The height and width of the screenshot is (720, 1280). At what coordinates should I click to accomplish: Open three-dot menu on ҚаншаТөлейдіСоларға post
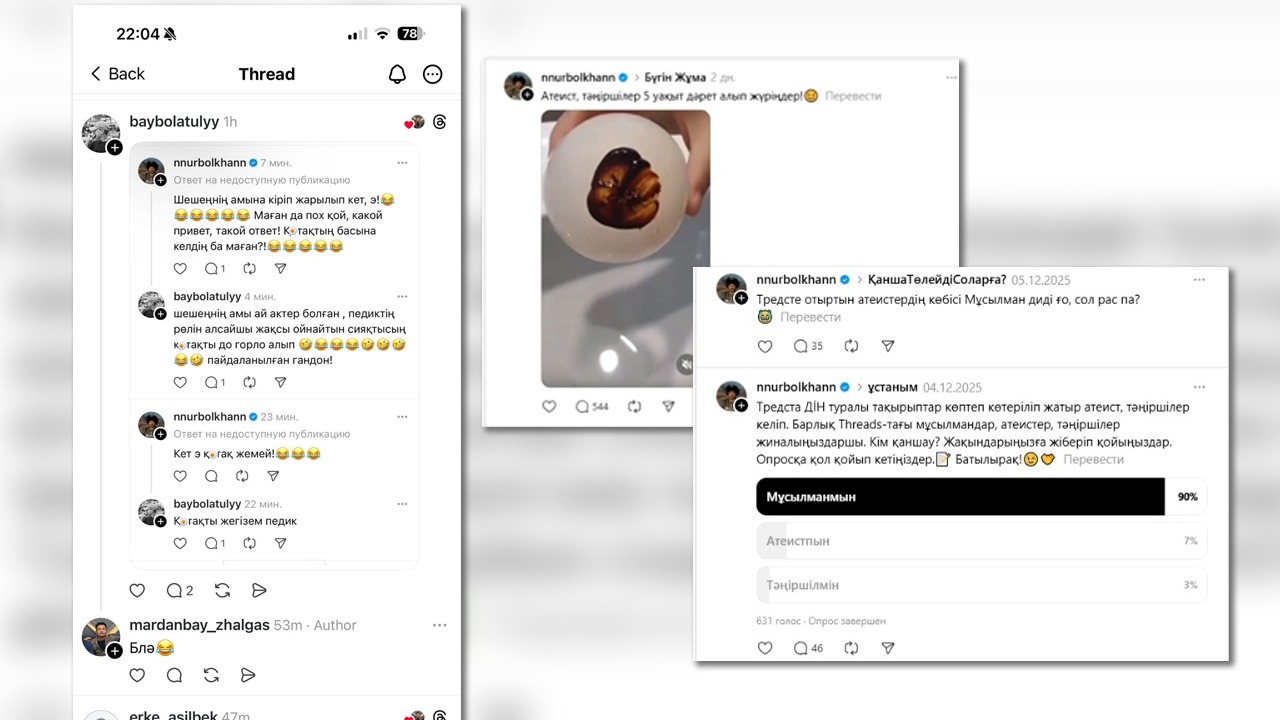pos(1197,280)
